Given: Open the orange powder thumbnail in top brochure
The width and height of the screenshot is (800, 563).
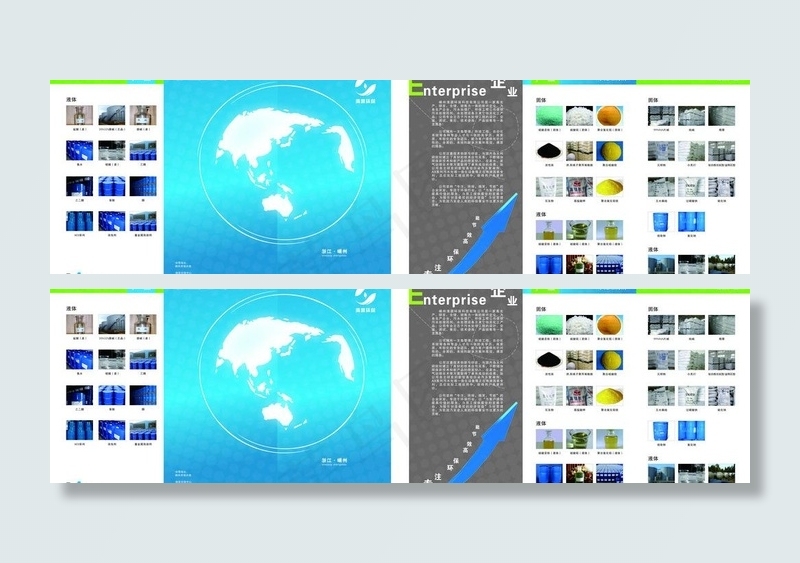Looking at the screenshot, I should point(610,114).
